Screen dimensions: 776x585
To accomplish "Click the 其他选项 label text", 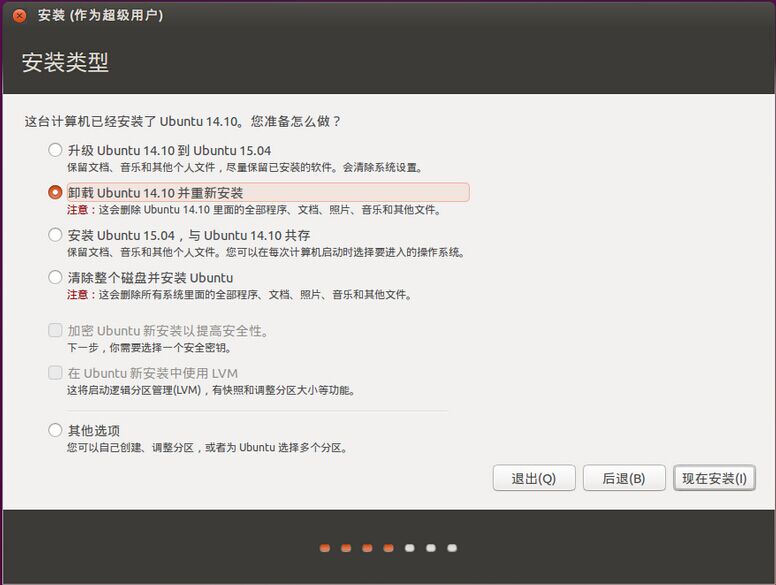I will pos(94,431).
